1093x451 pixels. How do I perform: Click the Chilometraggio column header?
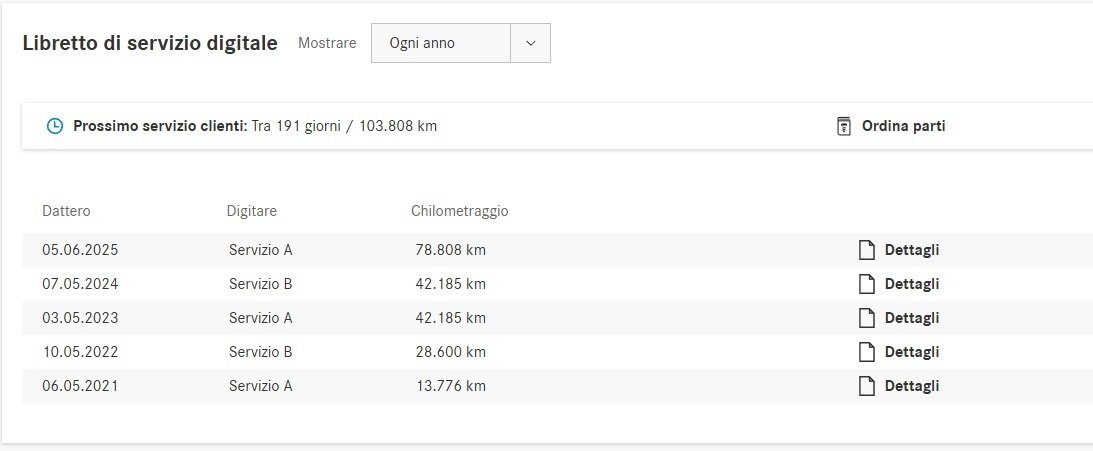point(459,211)
